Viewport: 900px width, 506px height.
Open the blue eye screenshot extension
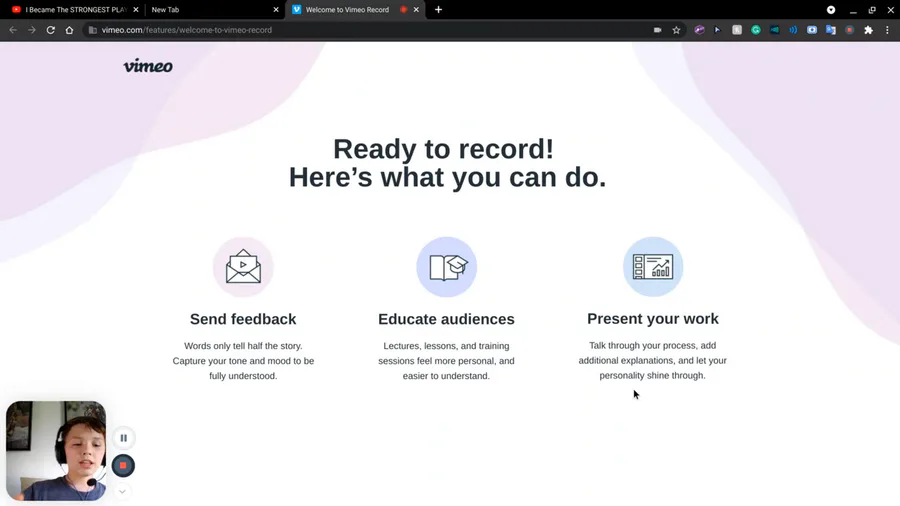point(812,30)
